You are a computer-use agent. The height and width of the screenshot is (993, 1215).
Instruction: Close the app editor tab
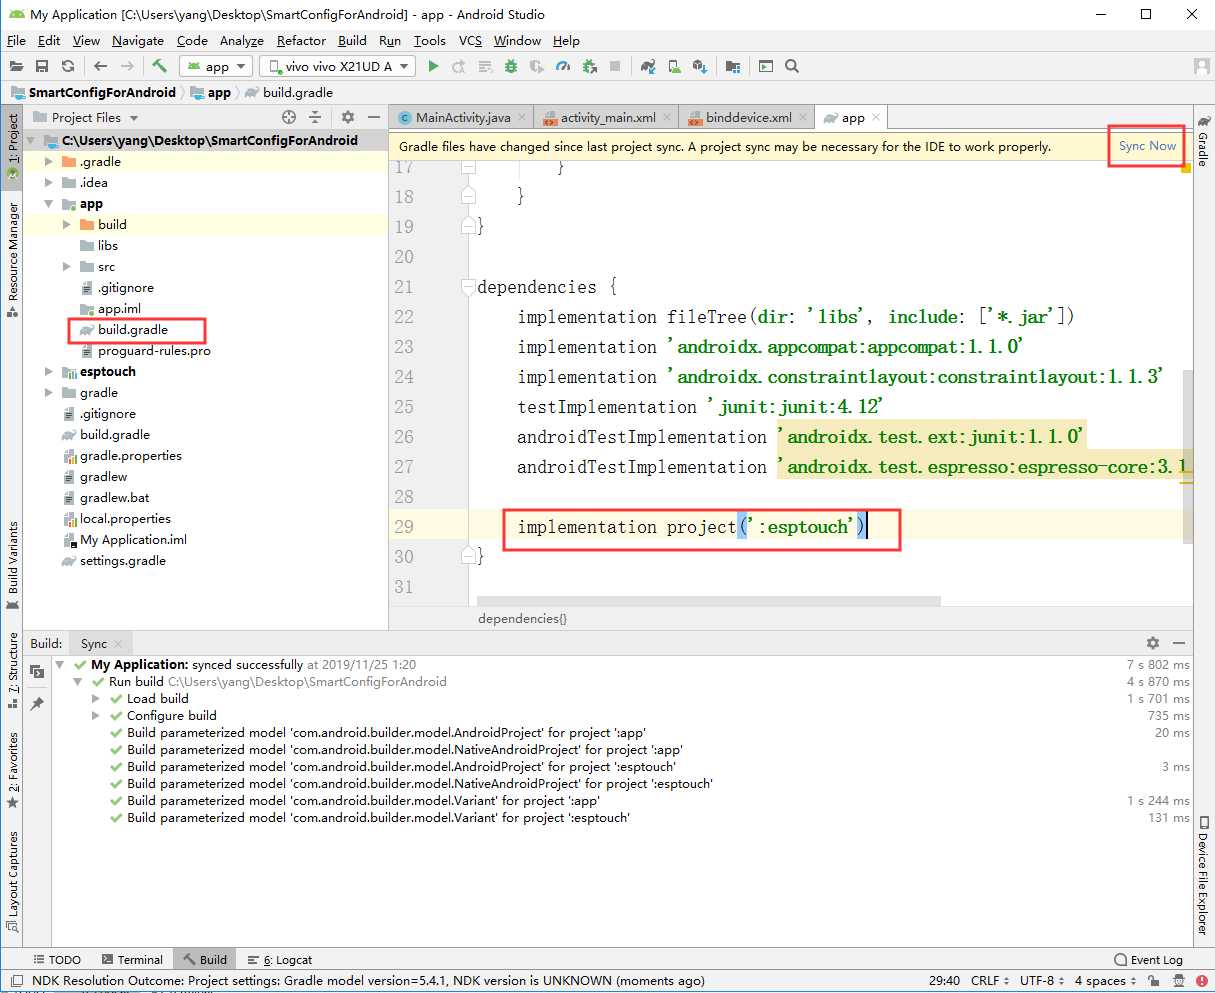coord(876,117)
